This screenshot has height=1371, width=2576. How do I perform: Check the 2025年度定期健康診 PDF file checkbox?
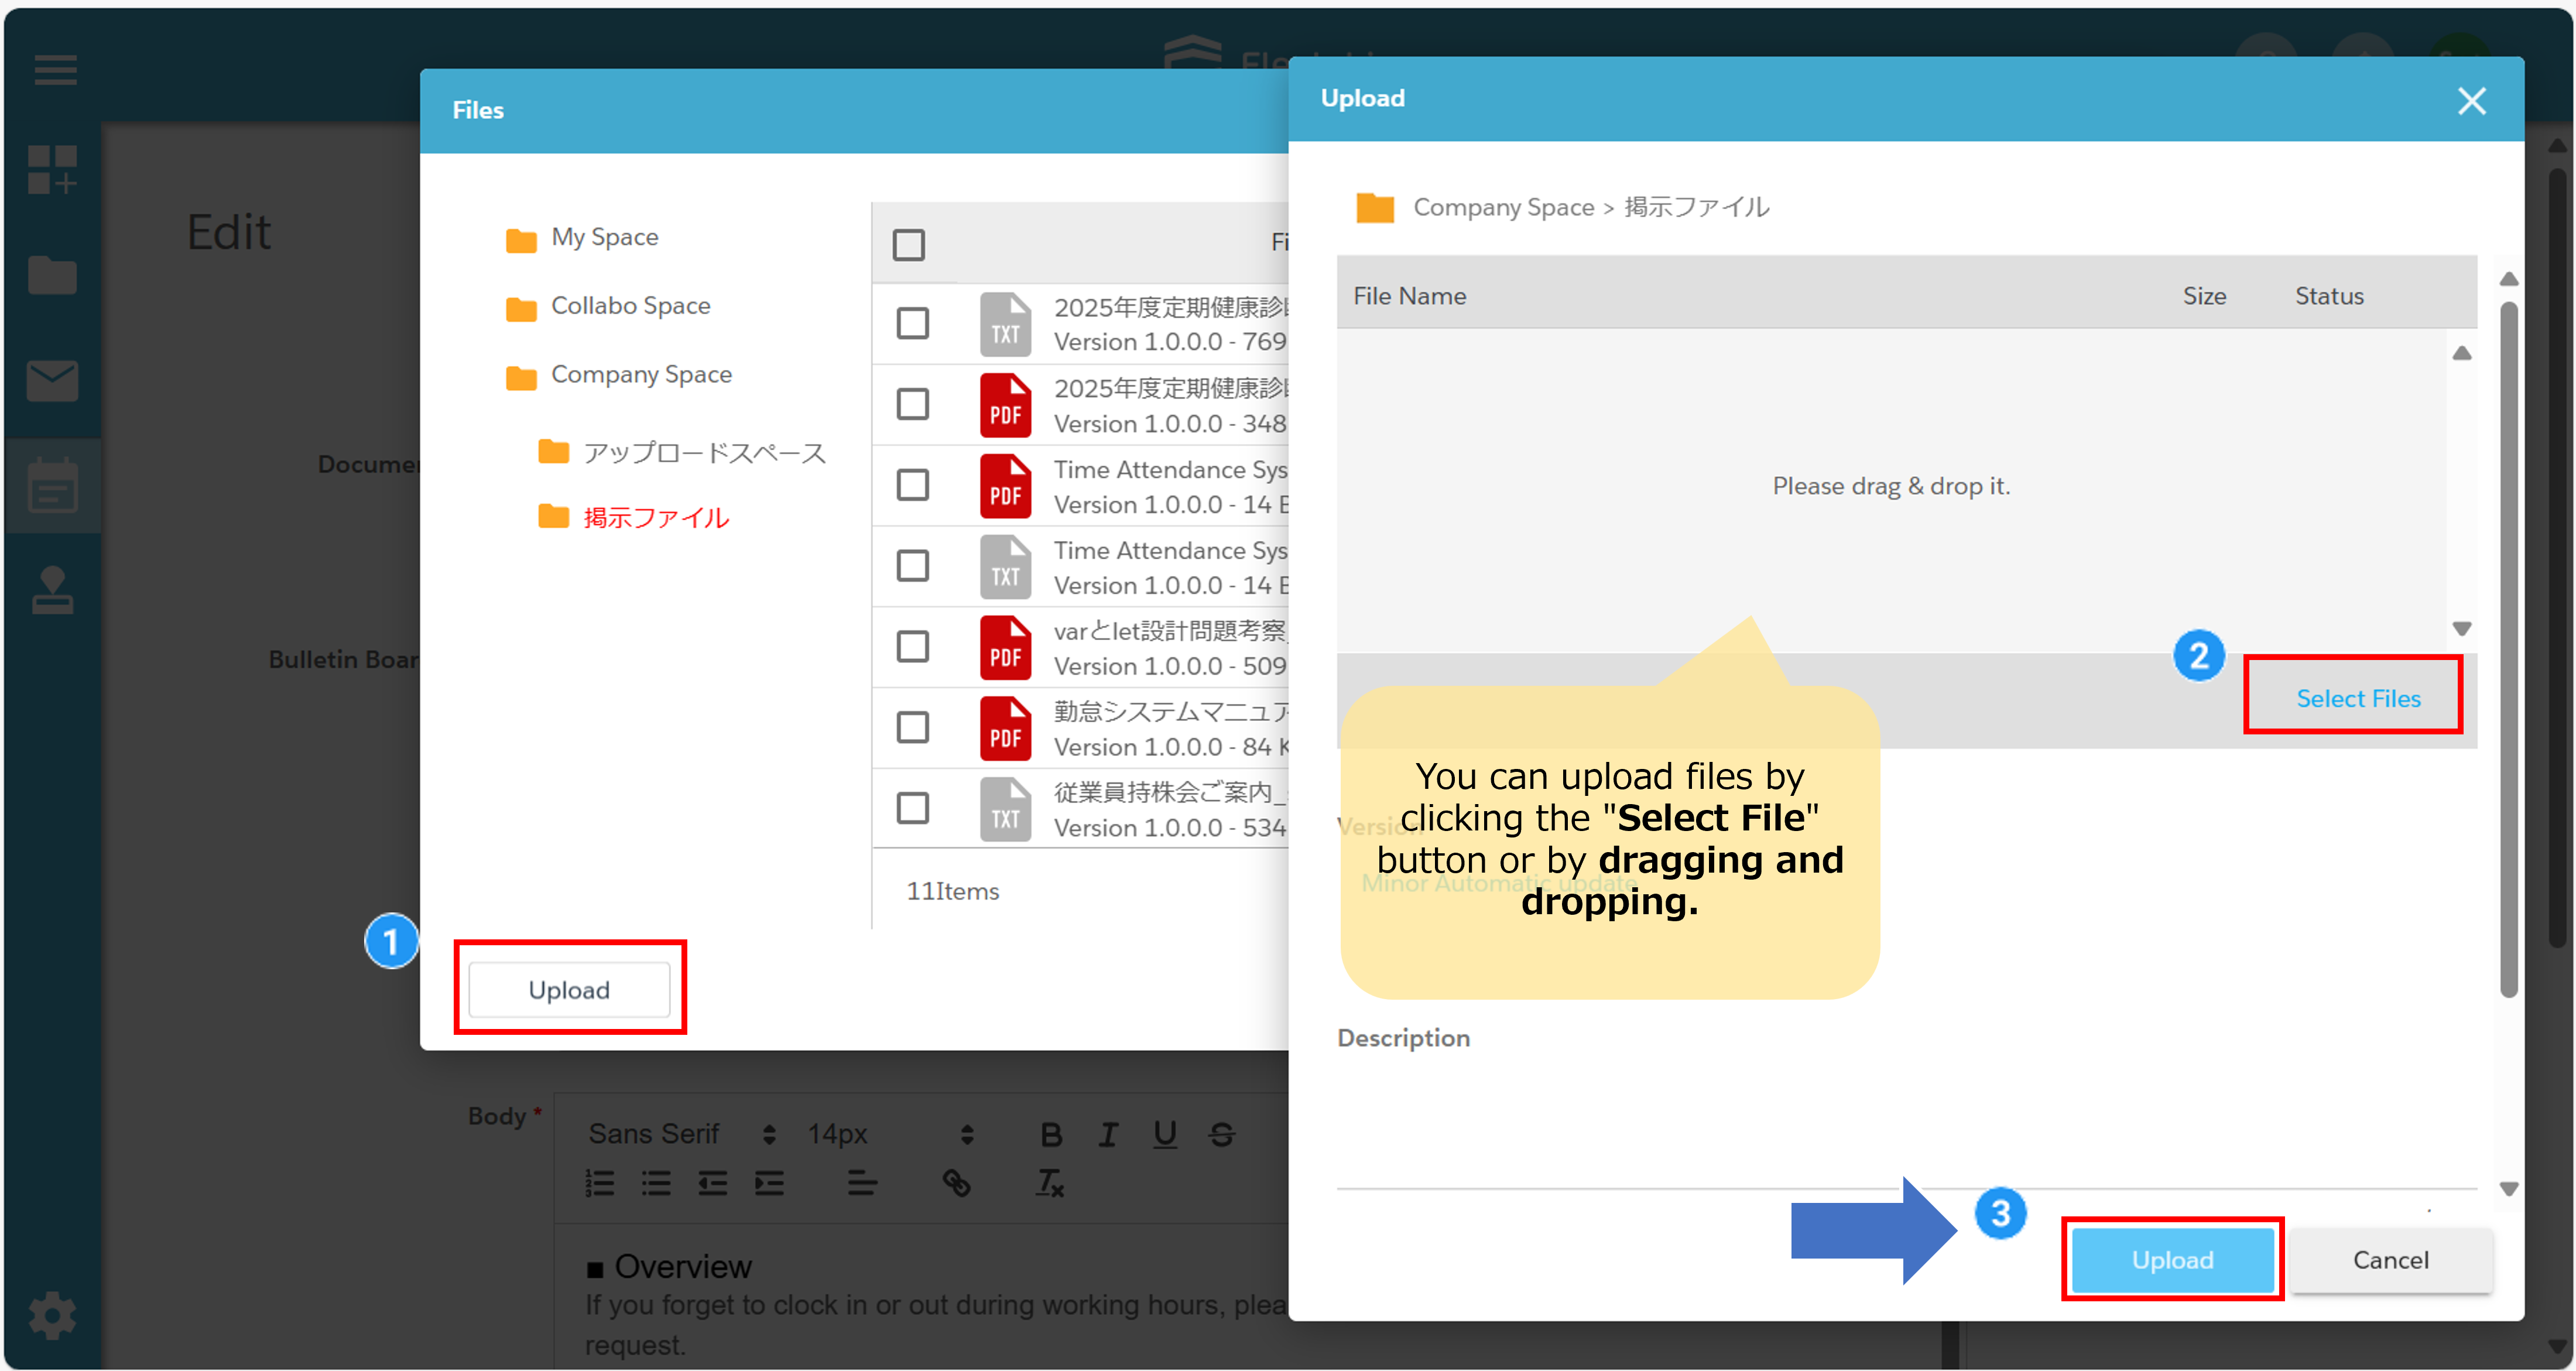913,404
